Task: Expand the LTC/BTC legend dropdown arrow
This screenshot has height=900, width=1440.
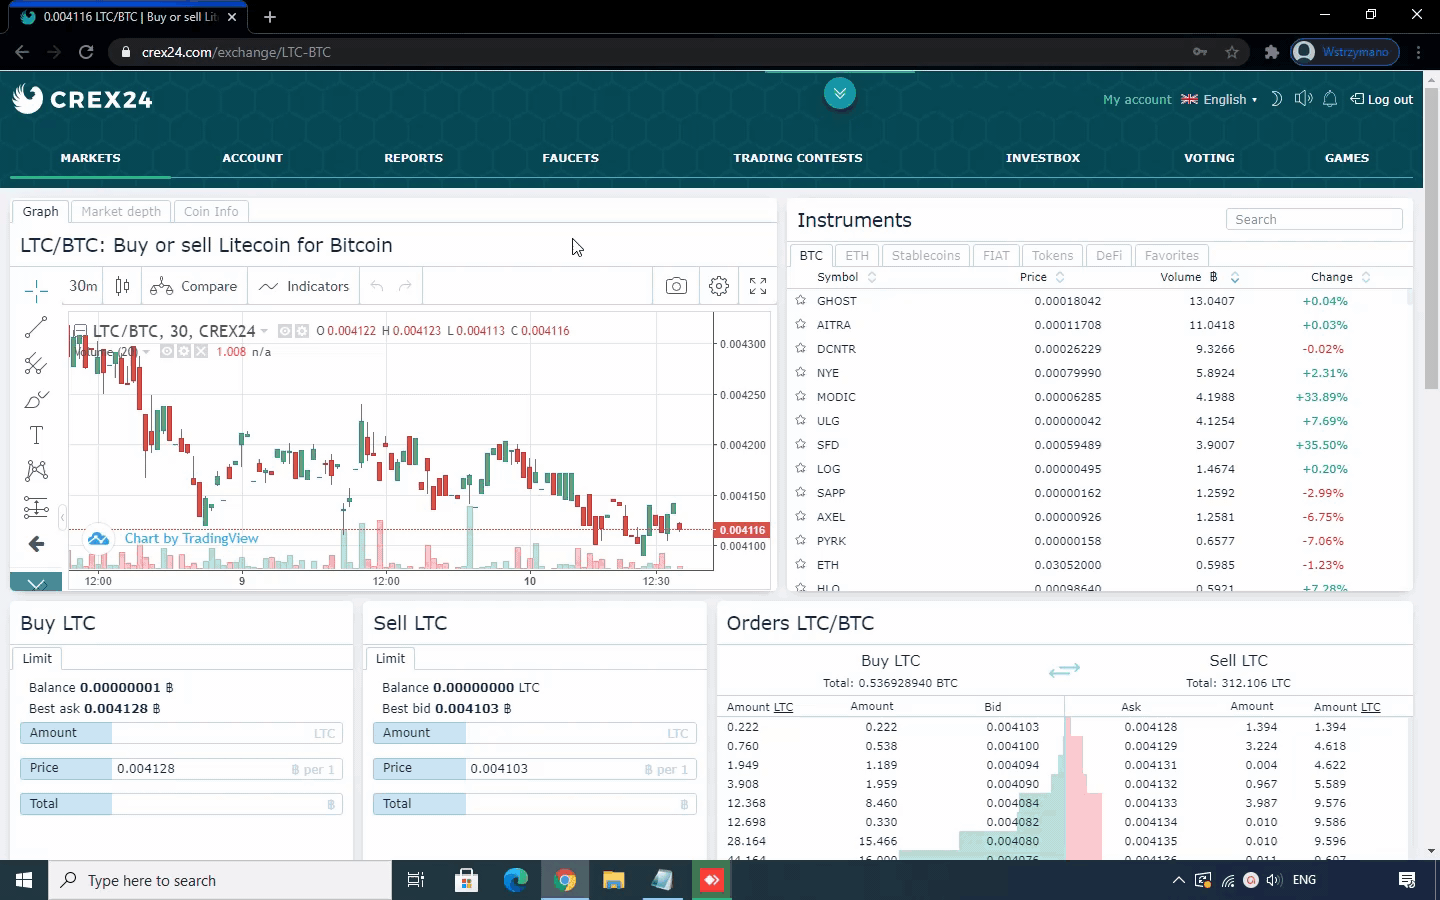Action: pos(264,331)
